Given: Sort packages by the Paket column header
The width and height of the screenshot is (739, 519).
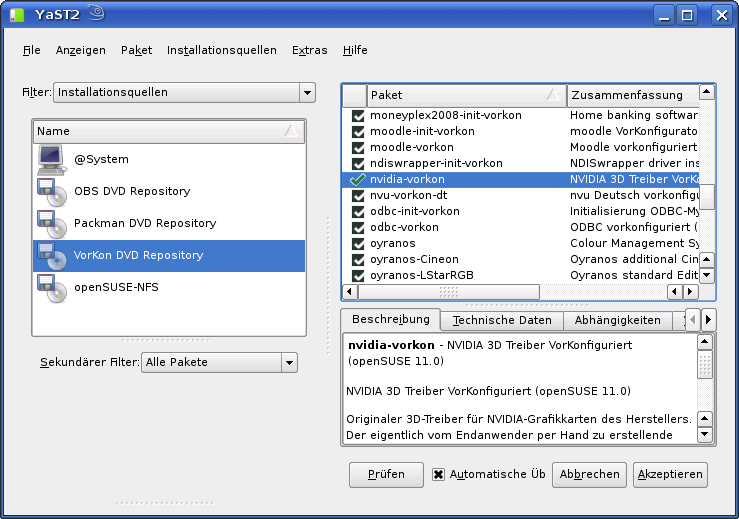Looking at the screenshot, I should click(x=467, y=95).
